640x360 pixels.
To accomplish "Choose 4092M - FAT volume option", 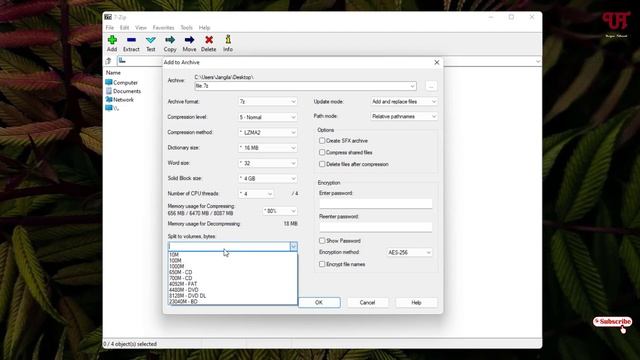I will pyautogui.click(x=233, y=284).
